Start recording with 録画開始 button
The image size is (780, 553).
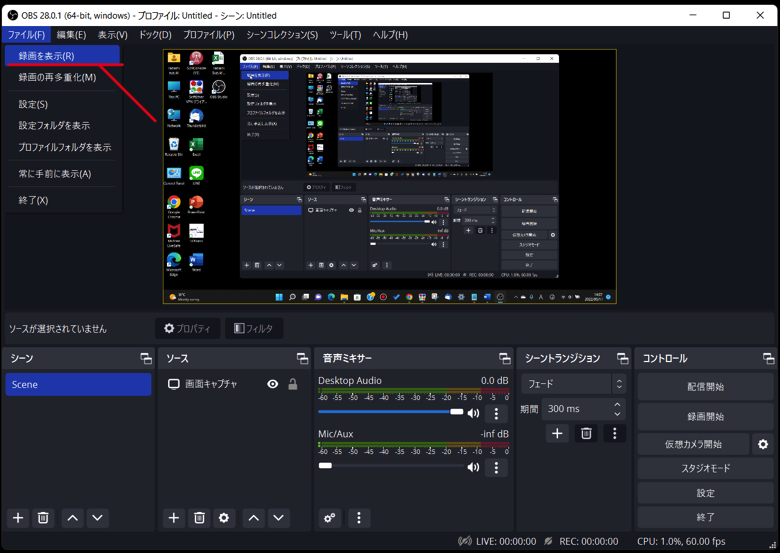coord(705,417)
